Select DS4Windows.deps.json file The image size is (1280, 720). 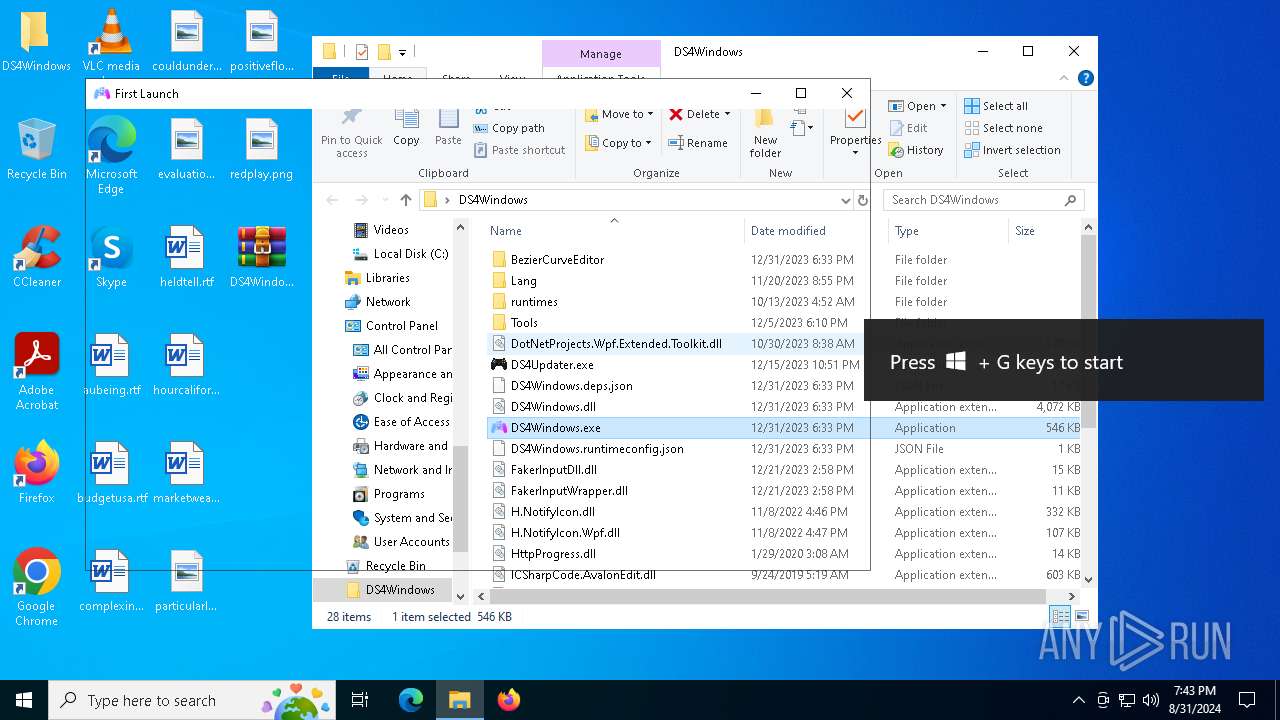point(571,386)
